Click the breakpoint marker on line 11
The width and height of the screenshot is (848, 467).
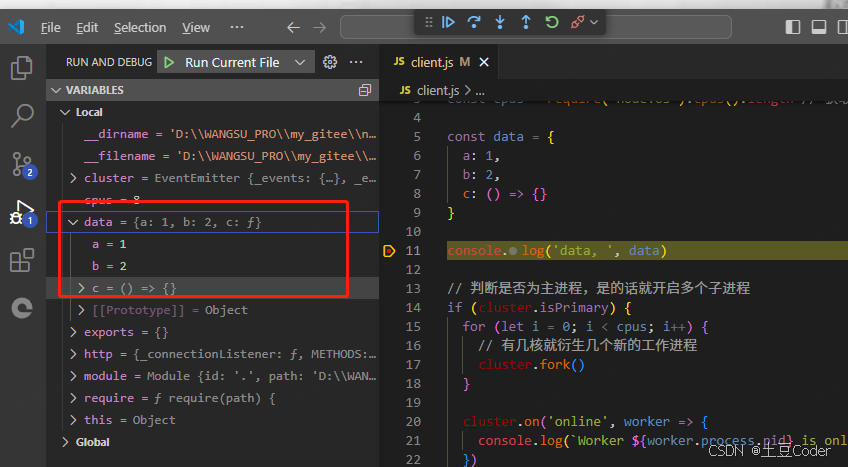389,251
